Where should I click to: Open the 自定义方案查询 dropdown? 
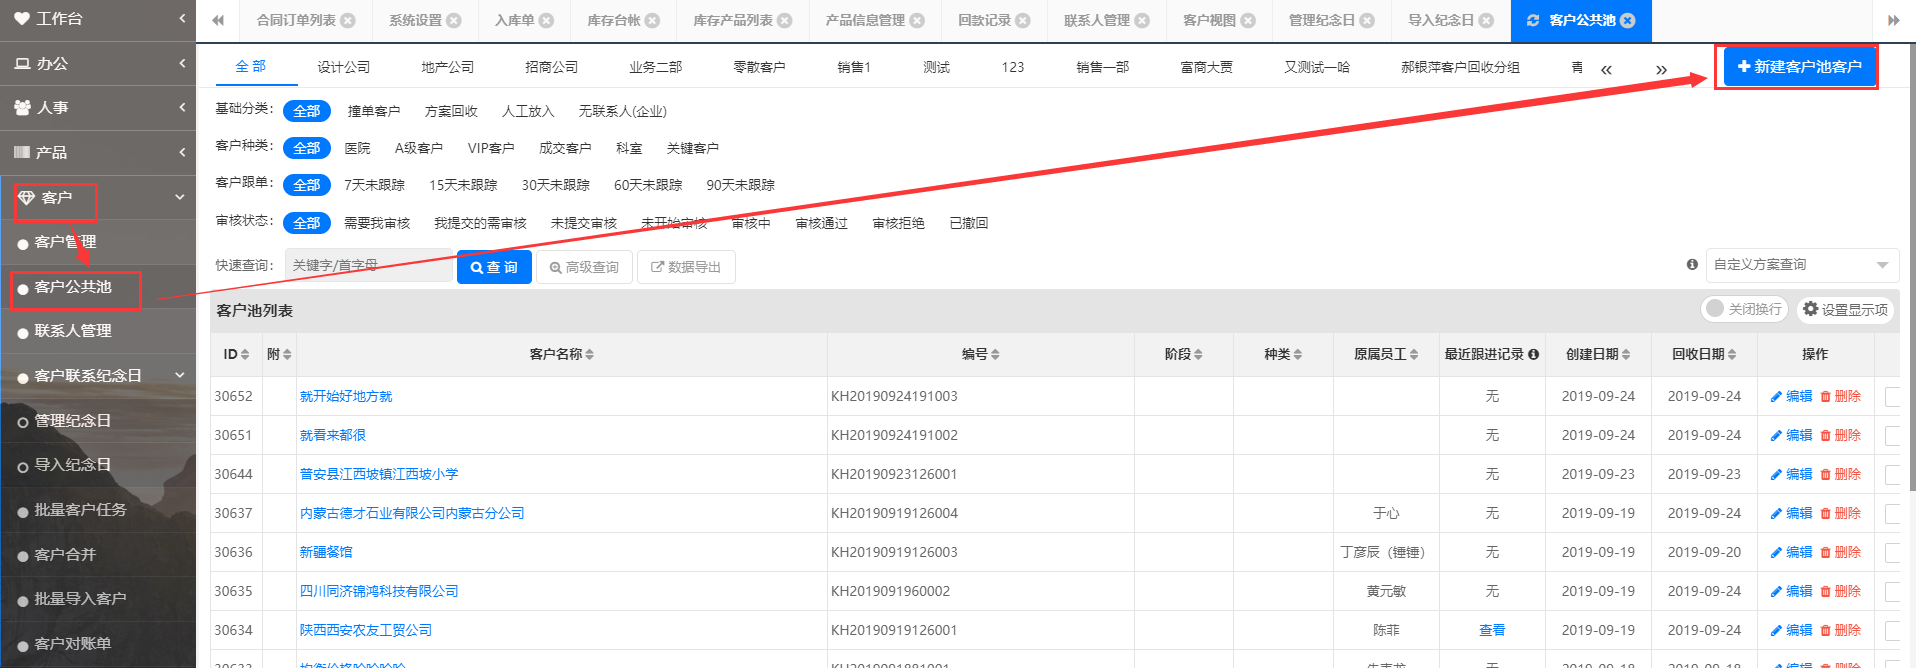1802,265
